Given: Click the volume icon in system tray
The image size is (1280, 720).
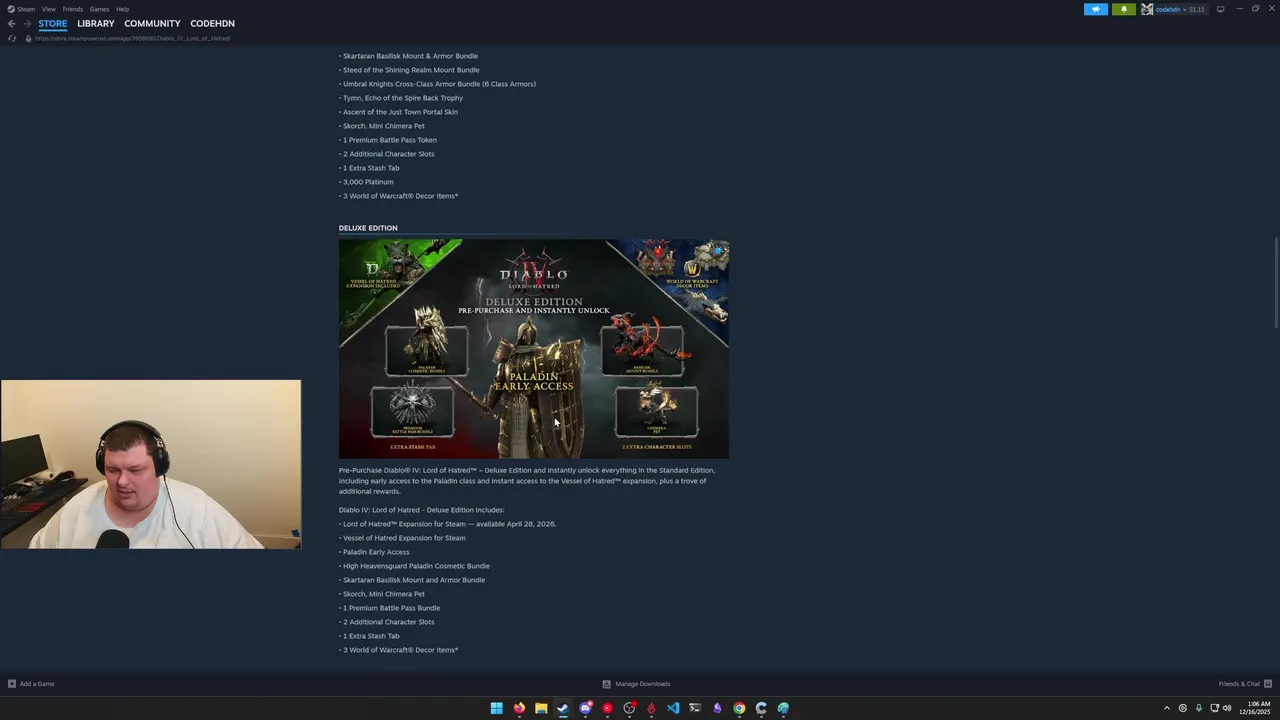Looking at the screenshot, I should click(1227, 708).
